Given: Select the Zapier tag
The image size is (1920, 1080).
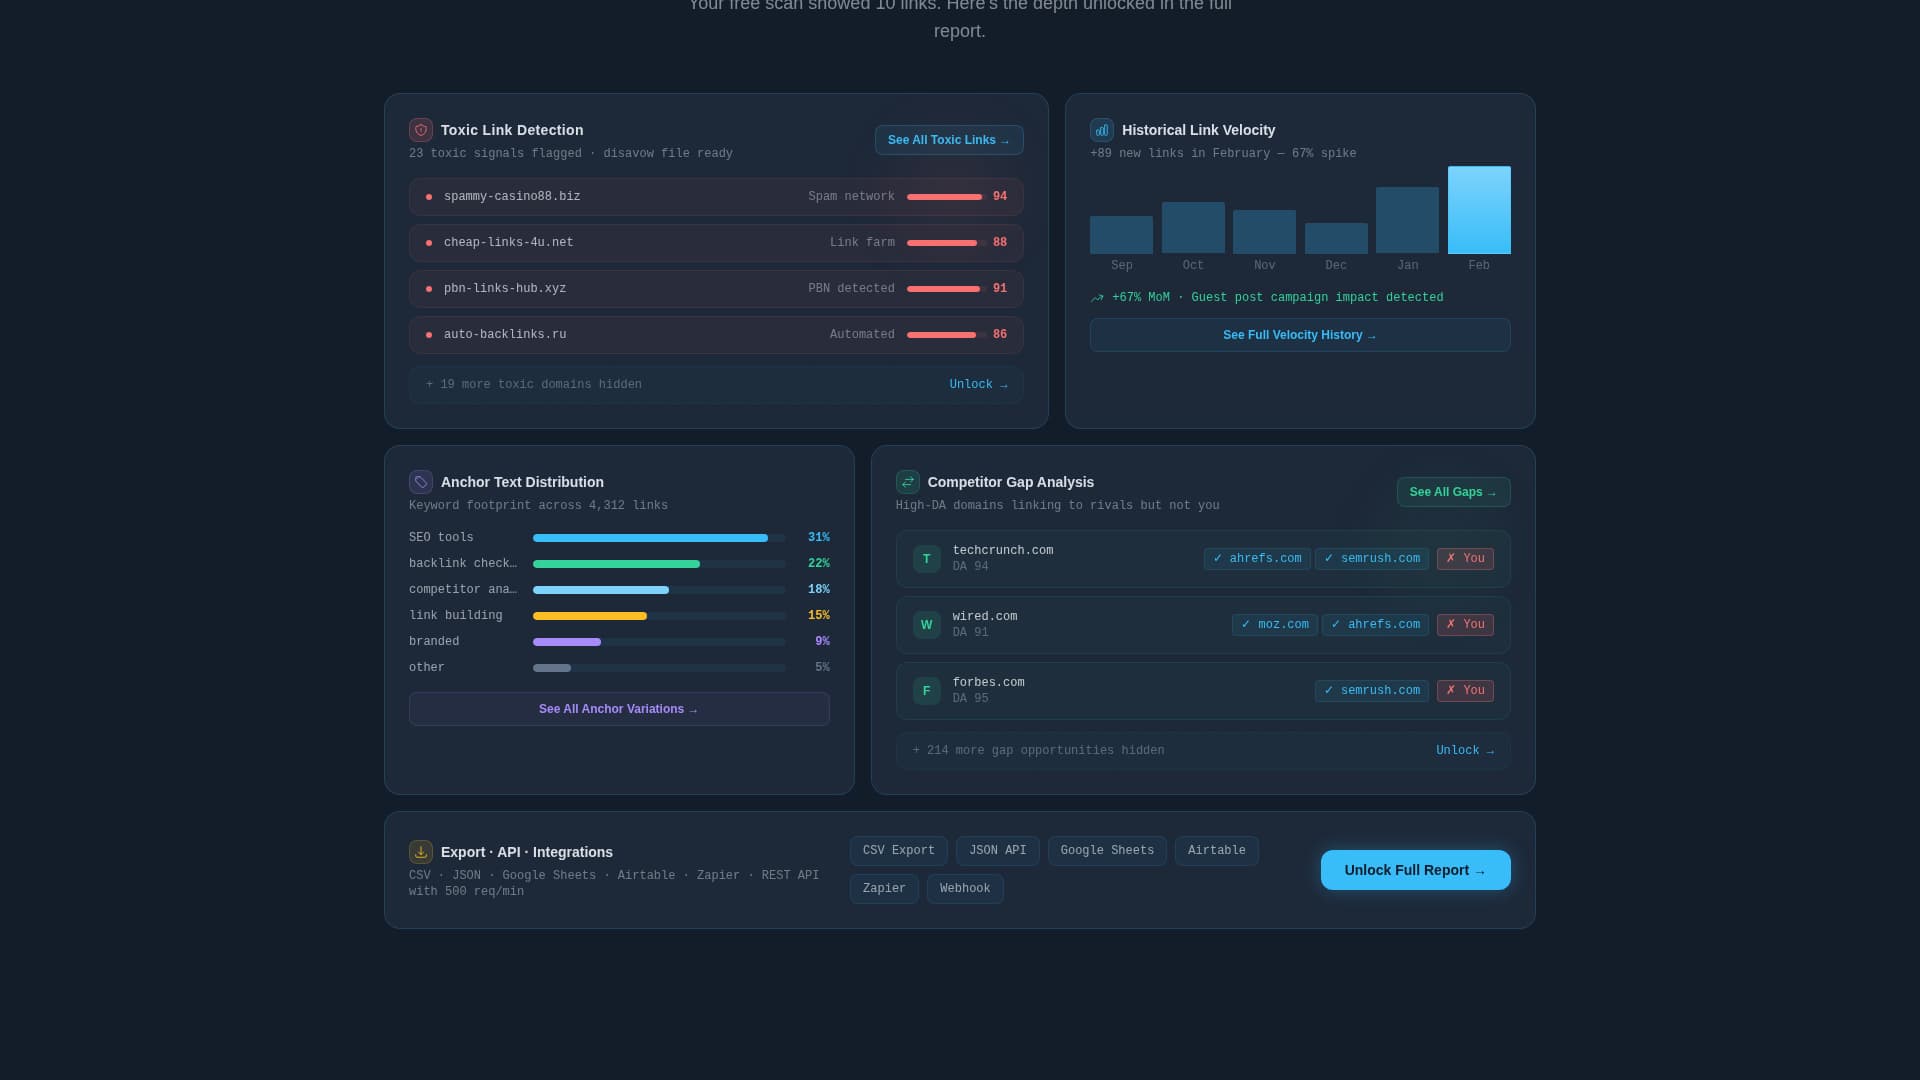Looking at the screenshot, I should pos(884,889).
